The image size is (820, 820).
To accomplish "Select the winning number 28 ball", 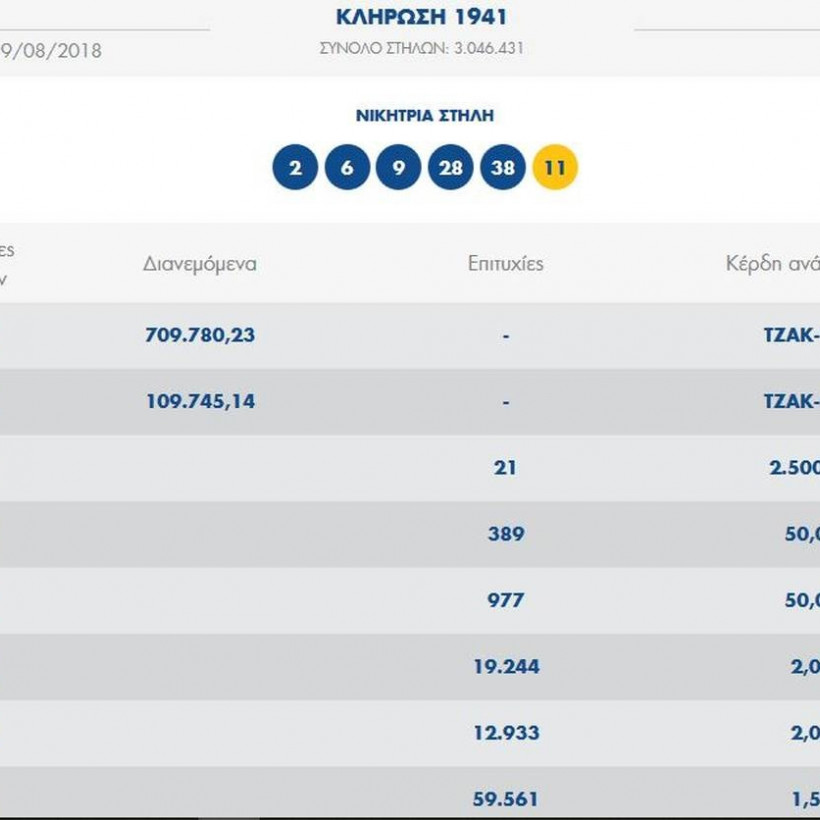I will [x=451, y=168].
